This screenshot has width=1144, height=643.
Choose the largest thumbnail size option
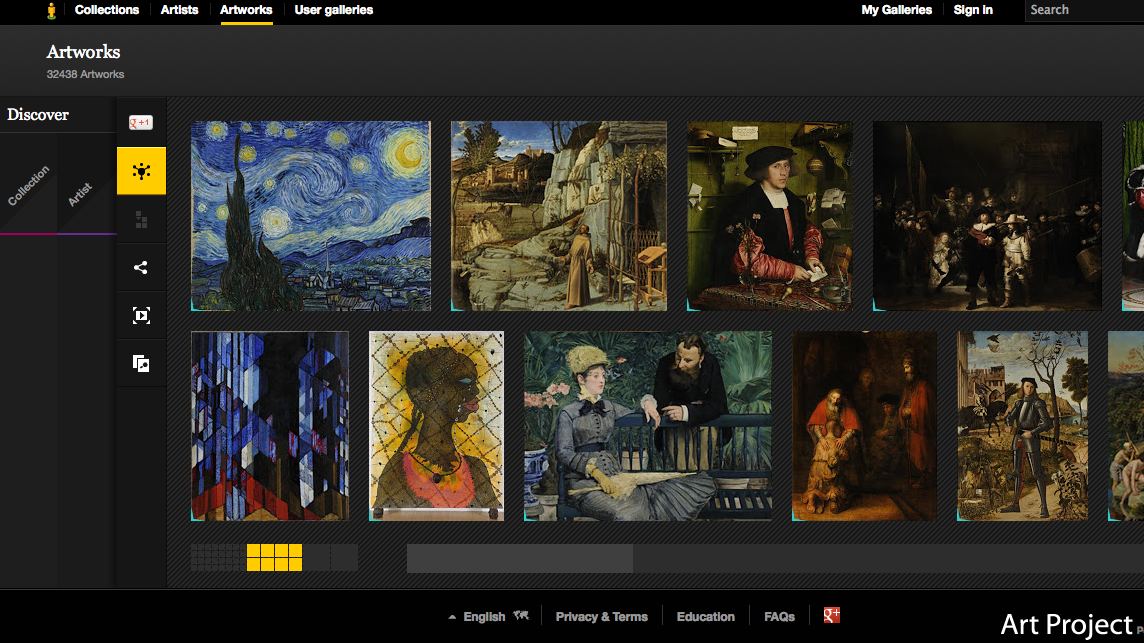(331, 558)
